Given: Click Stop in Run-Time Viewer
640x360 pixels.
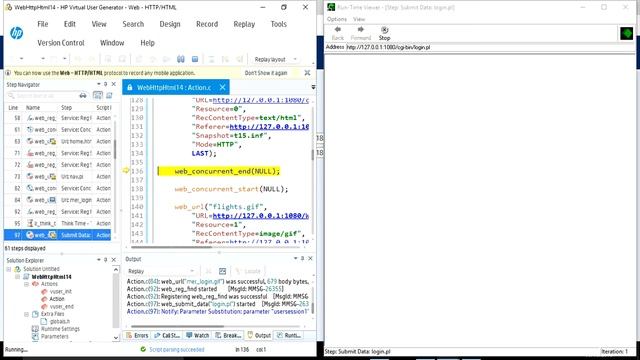Looking at the screenshot, I should click(384, 33).
